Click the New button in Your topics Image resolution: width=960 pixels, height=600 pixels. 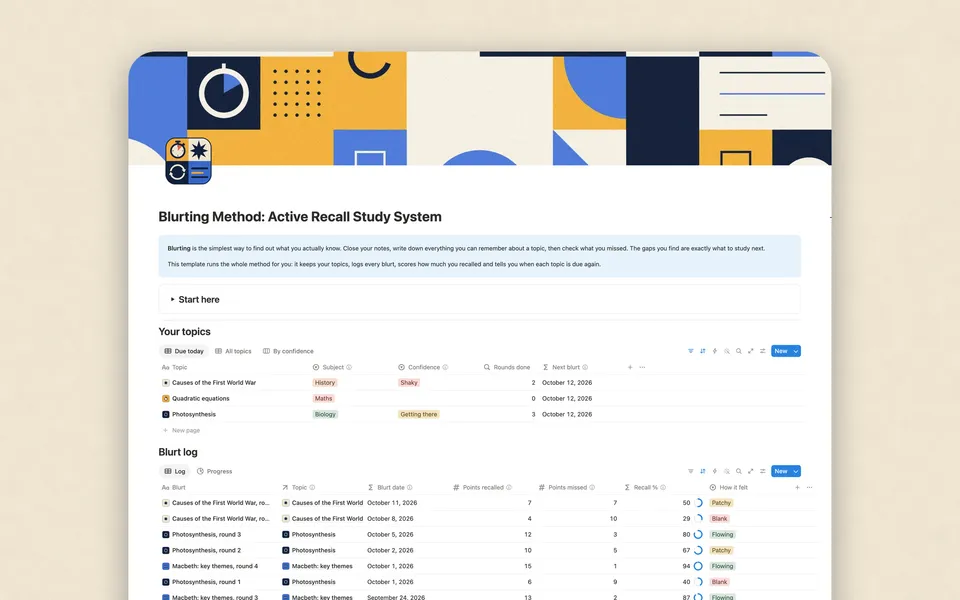click(x=781, y=351)
